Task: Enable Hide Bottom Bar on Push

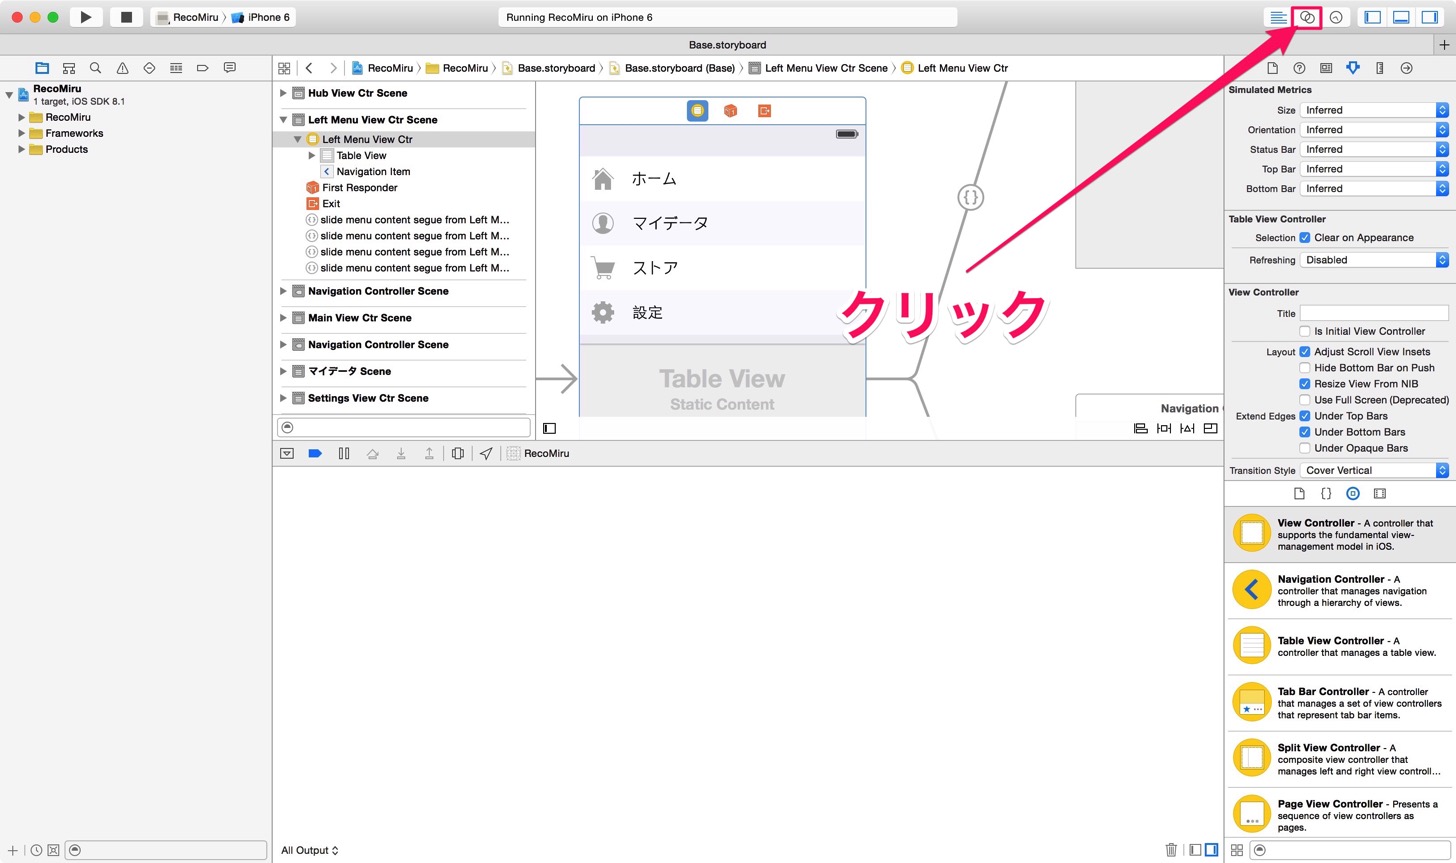Action: pyautogui.click(x=1305, y=368)
